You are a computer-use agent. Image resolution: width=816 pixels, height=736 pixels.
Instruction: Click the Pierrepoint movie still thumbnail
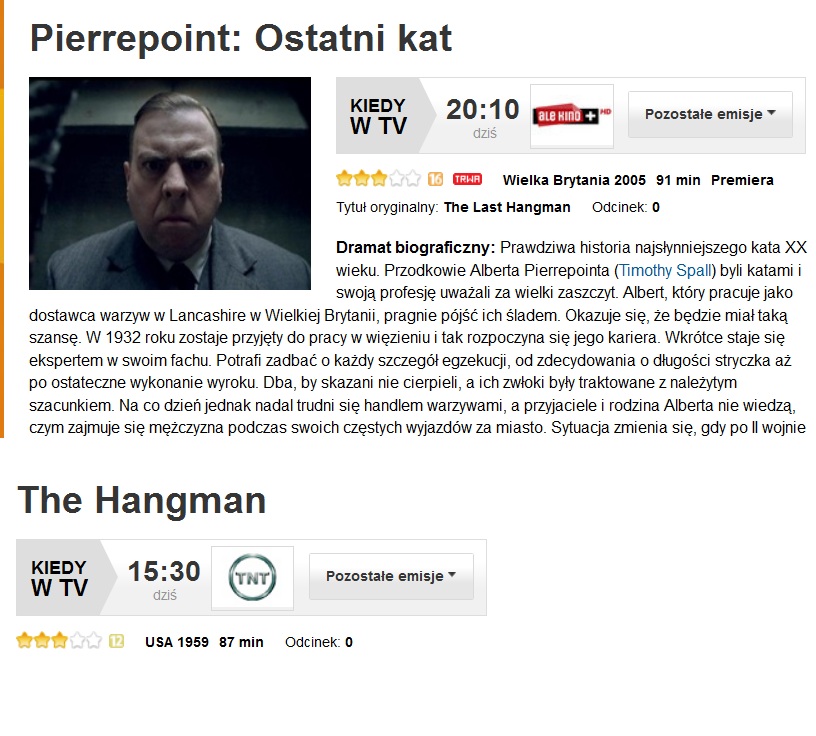170,183
